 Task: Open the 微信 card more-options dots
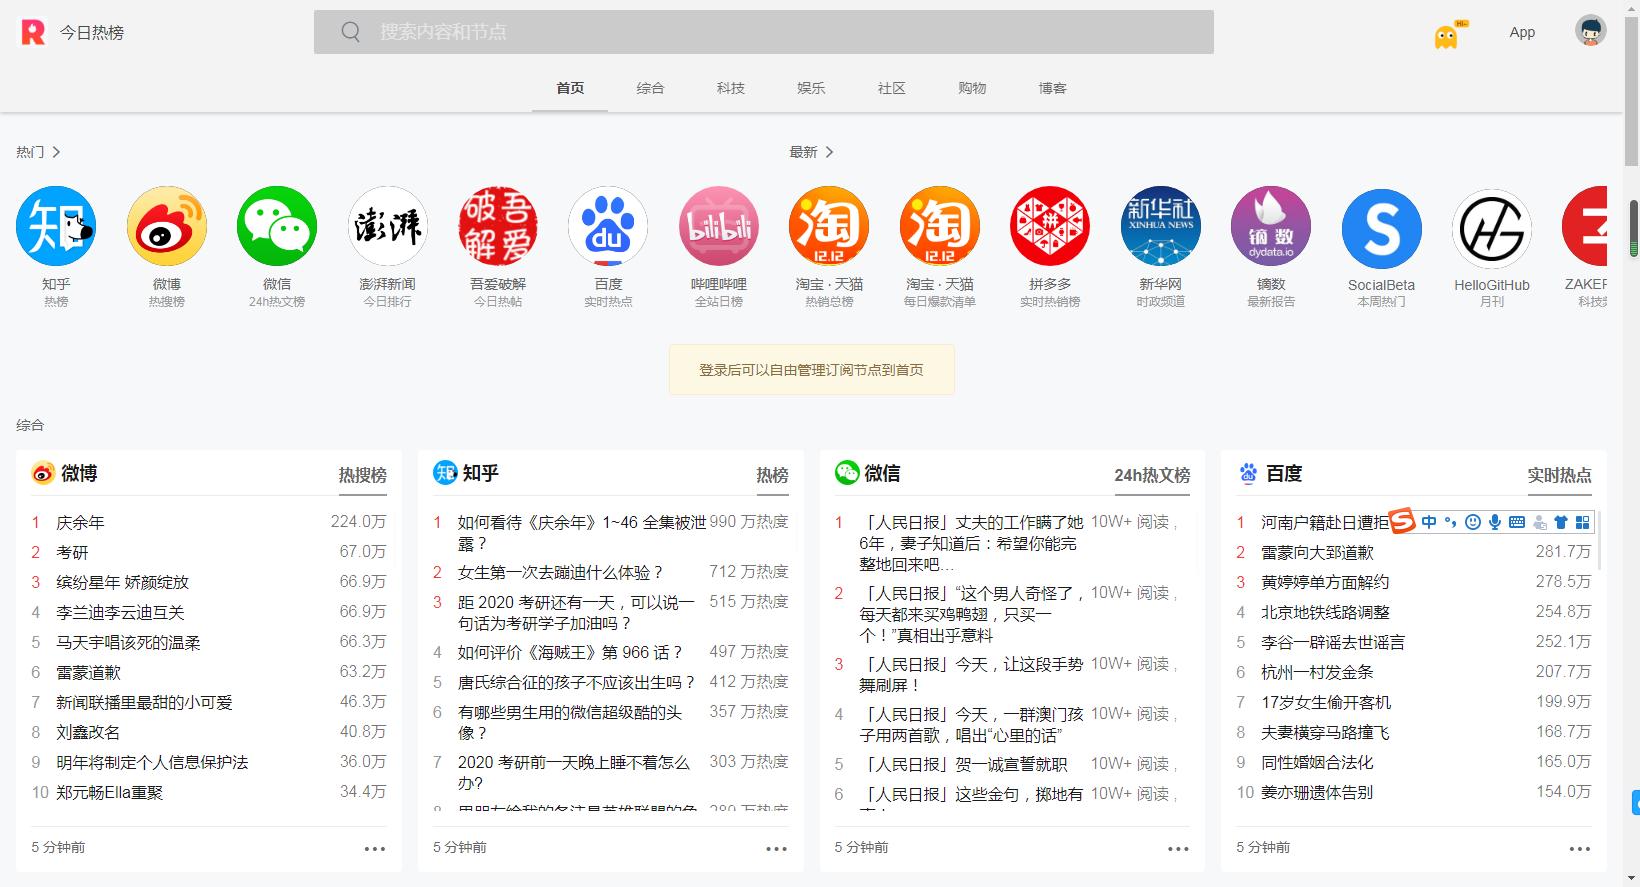pyautogui.click(x=1179, y=848)
